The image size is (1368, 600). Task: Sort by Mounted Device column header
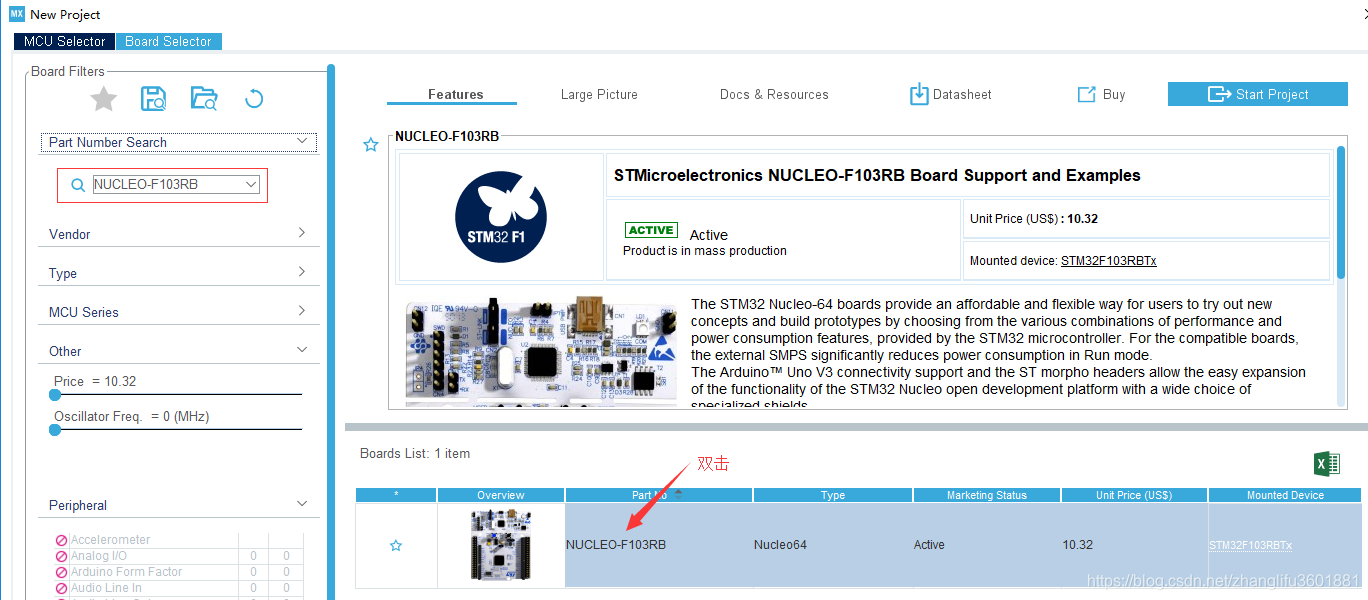[1285, 495]
